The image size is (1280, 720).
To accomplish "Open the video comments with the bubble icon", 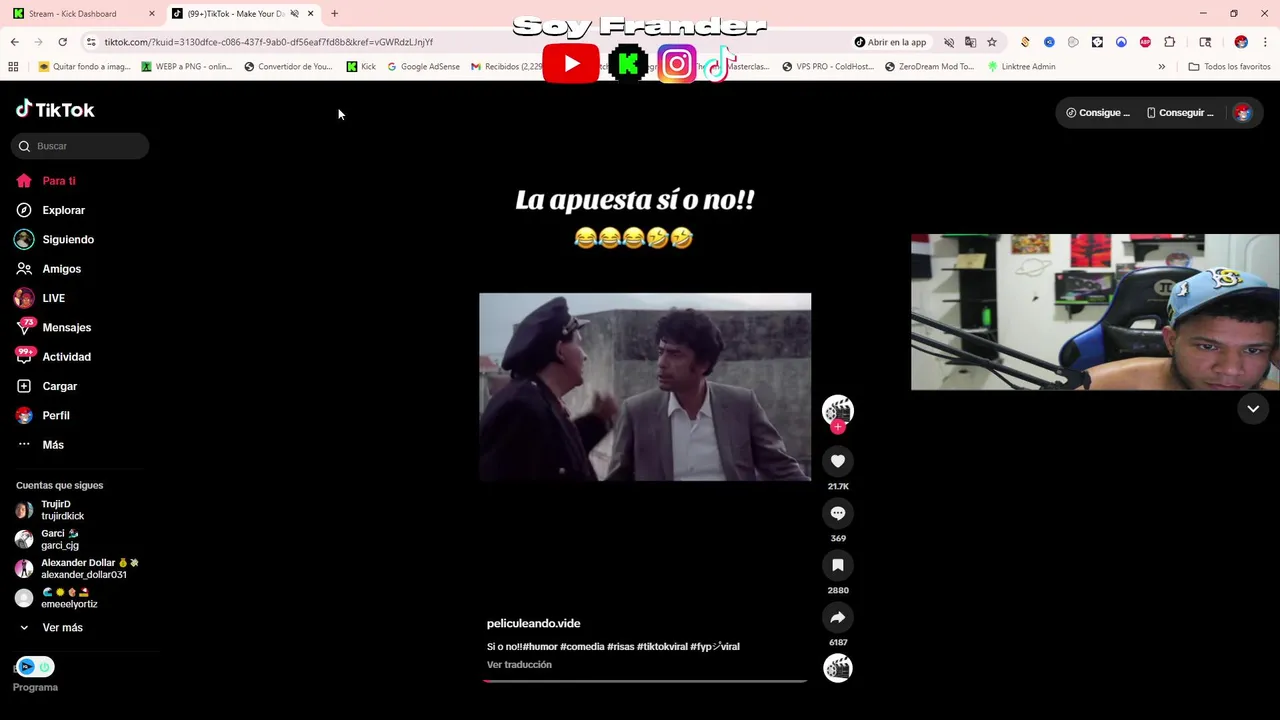I will (838, 513).
